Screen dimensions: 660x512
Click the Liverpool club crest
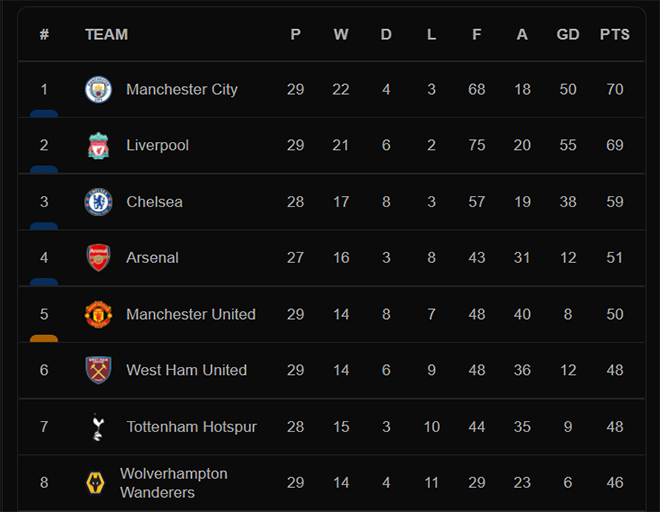click(98, 145)
